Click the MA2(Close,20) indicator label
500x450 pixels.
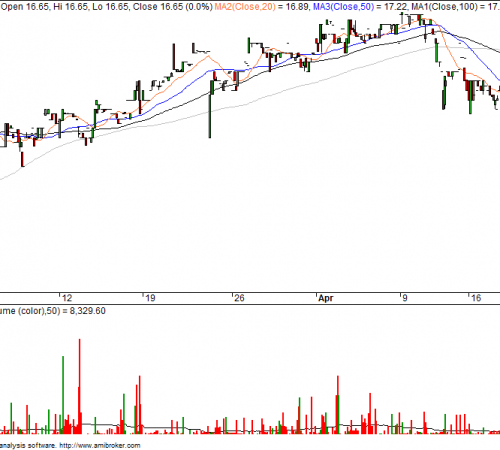(245, 6)
